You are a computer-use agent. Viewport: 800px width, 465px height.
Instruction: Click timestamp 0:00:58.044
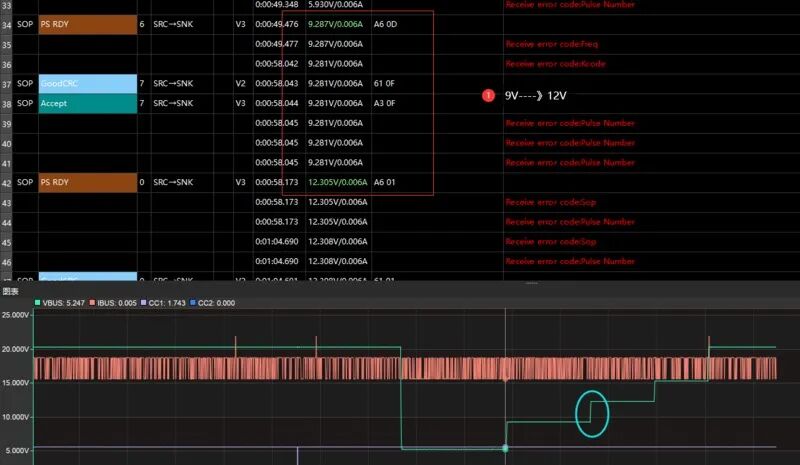click(277, 103)
